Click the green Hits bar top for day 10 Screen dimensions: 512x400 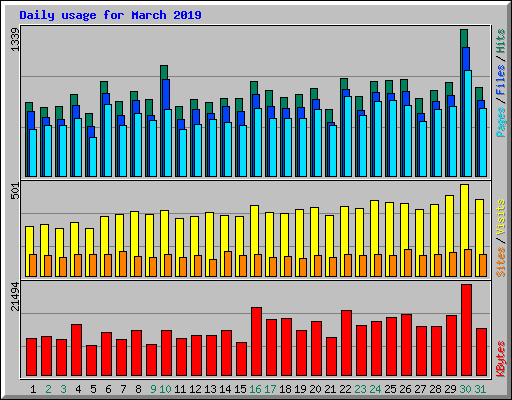(164, 72)
